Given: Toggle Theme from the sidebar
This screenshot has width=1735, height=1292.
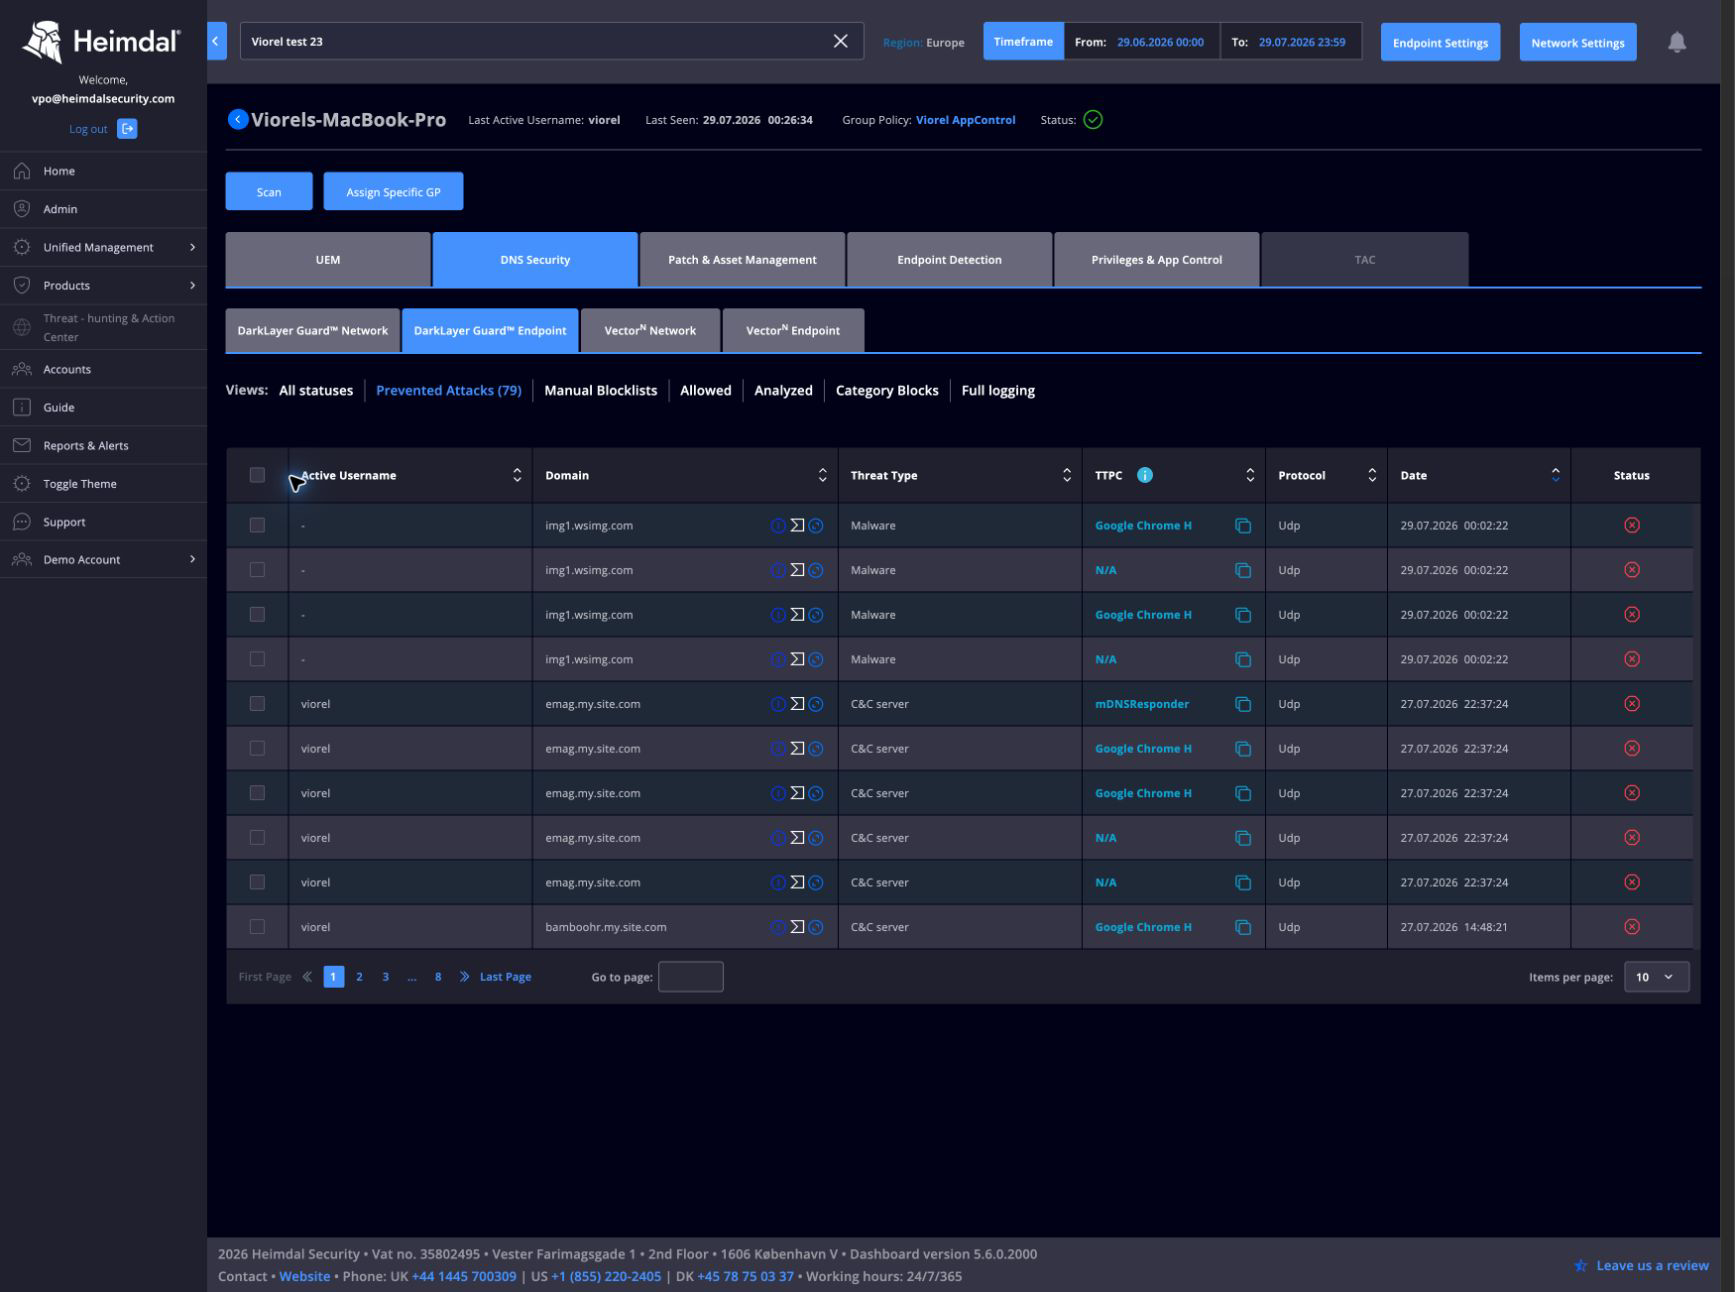Looking at the screenshot, I should tap(80, 484).
